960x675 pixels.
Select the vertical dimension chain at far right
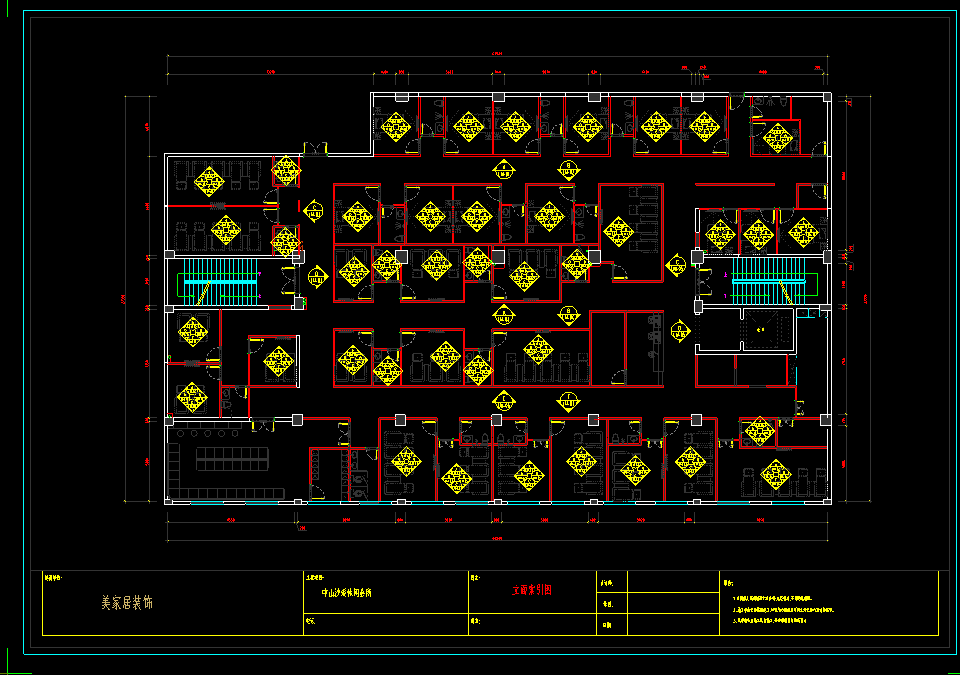[x=847, y=298]
